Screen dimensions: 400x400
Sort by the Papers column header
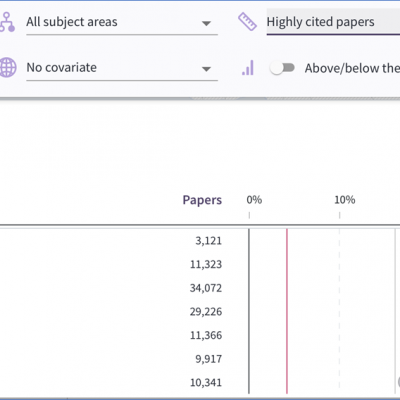tap(202, 200)
